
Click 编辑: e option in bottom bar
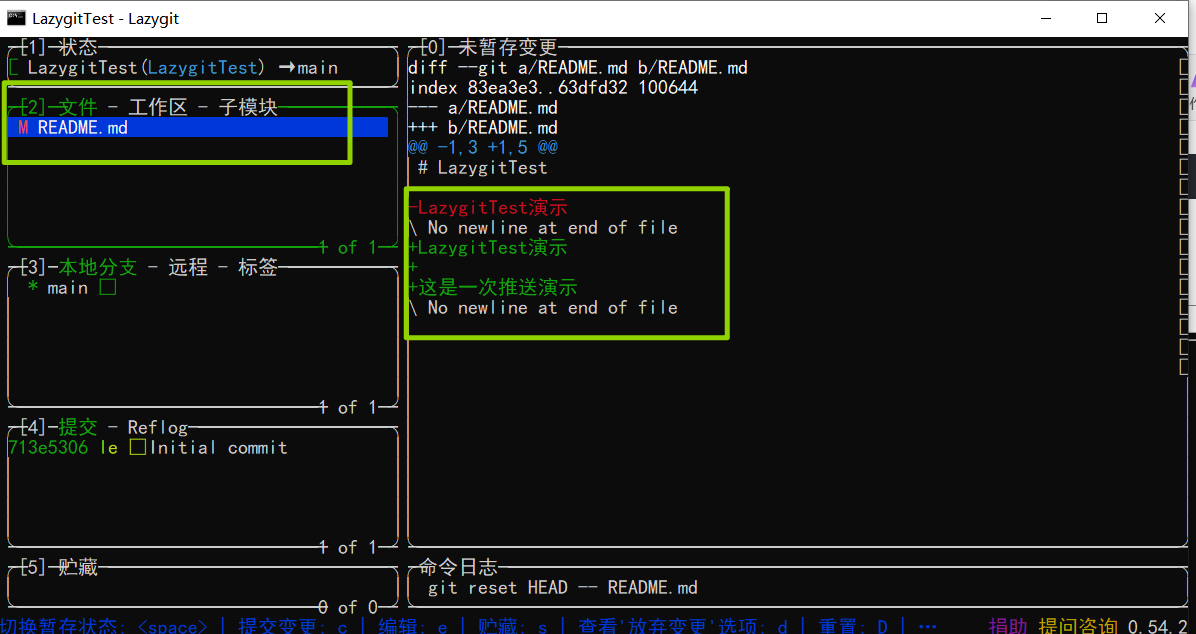413,626
